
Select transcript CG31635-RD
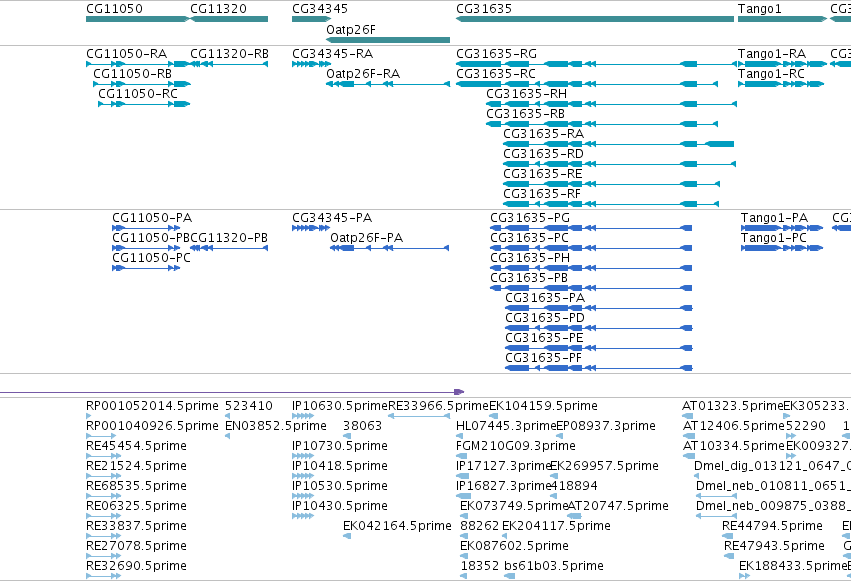coord(619,164)
